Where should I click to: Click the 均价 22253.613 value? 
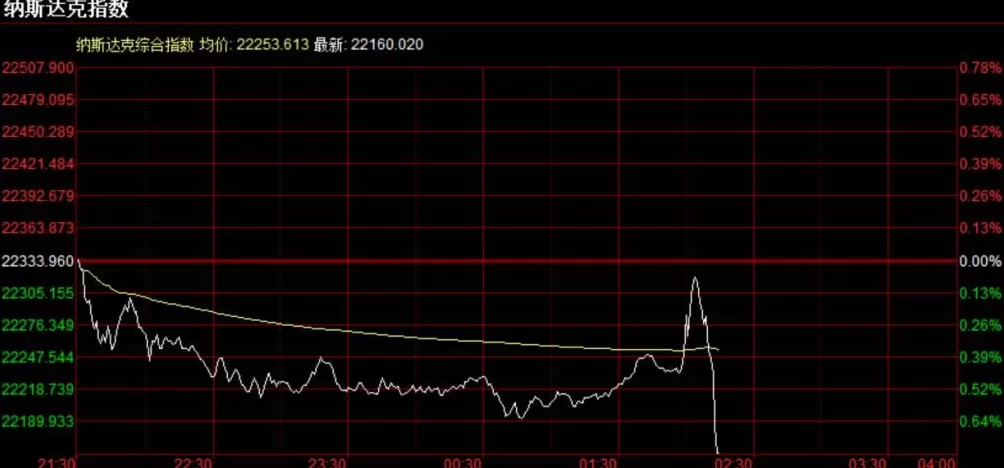pos(254,44)
